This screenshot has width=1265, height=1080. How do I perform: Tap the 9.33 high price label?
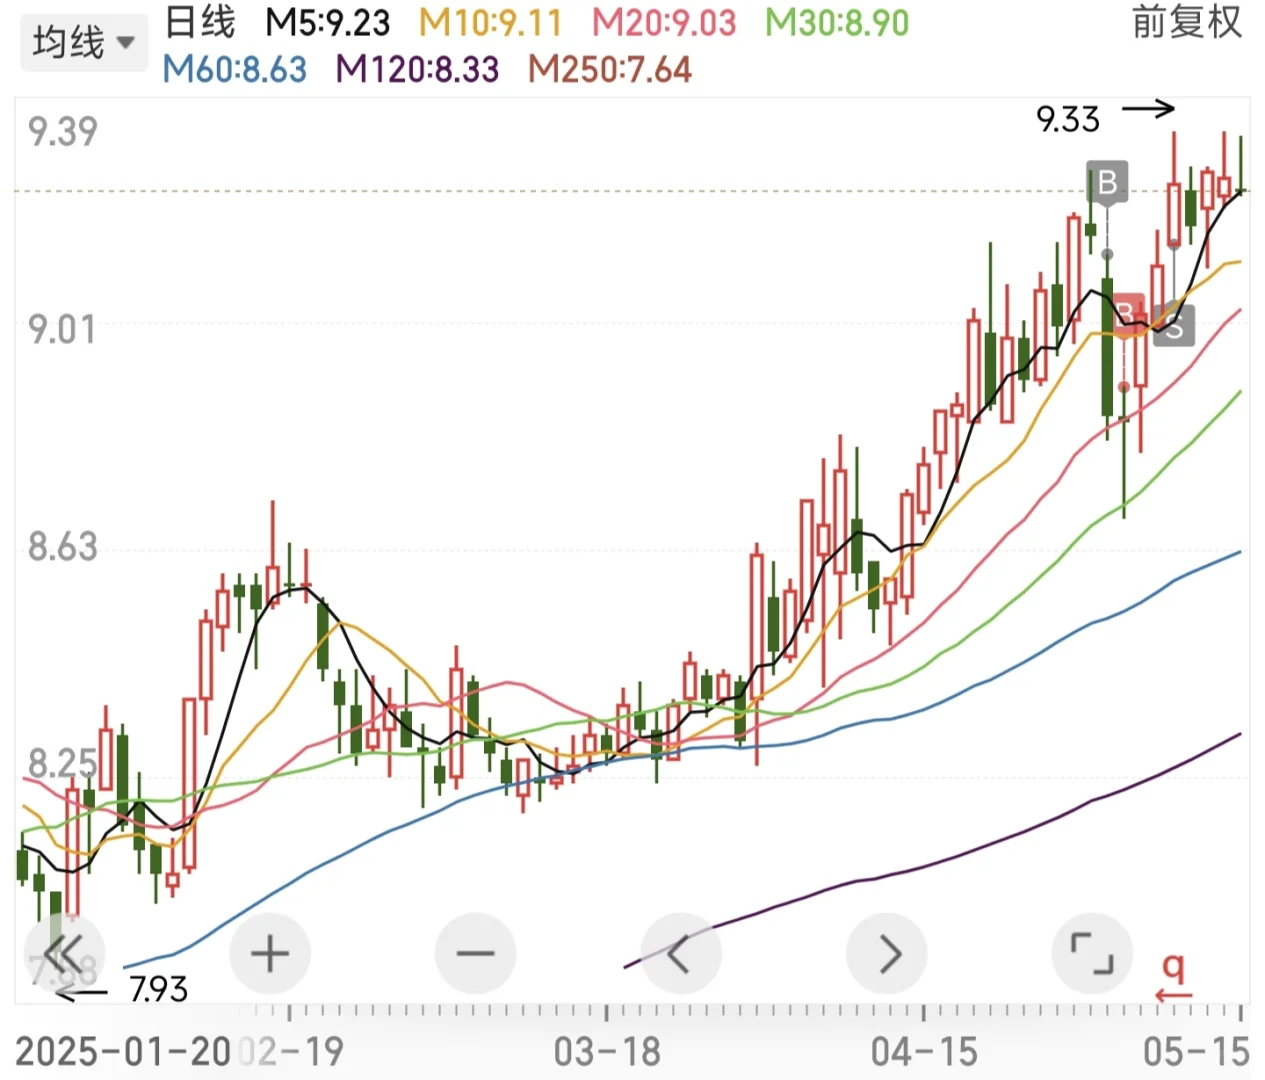coord(1067,120)
